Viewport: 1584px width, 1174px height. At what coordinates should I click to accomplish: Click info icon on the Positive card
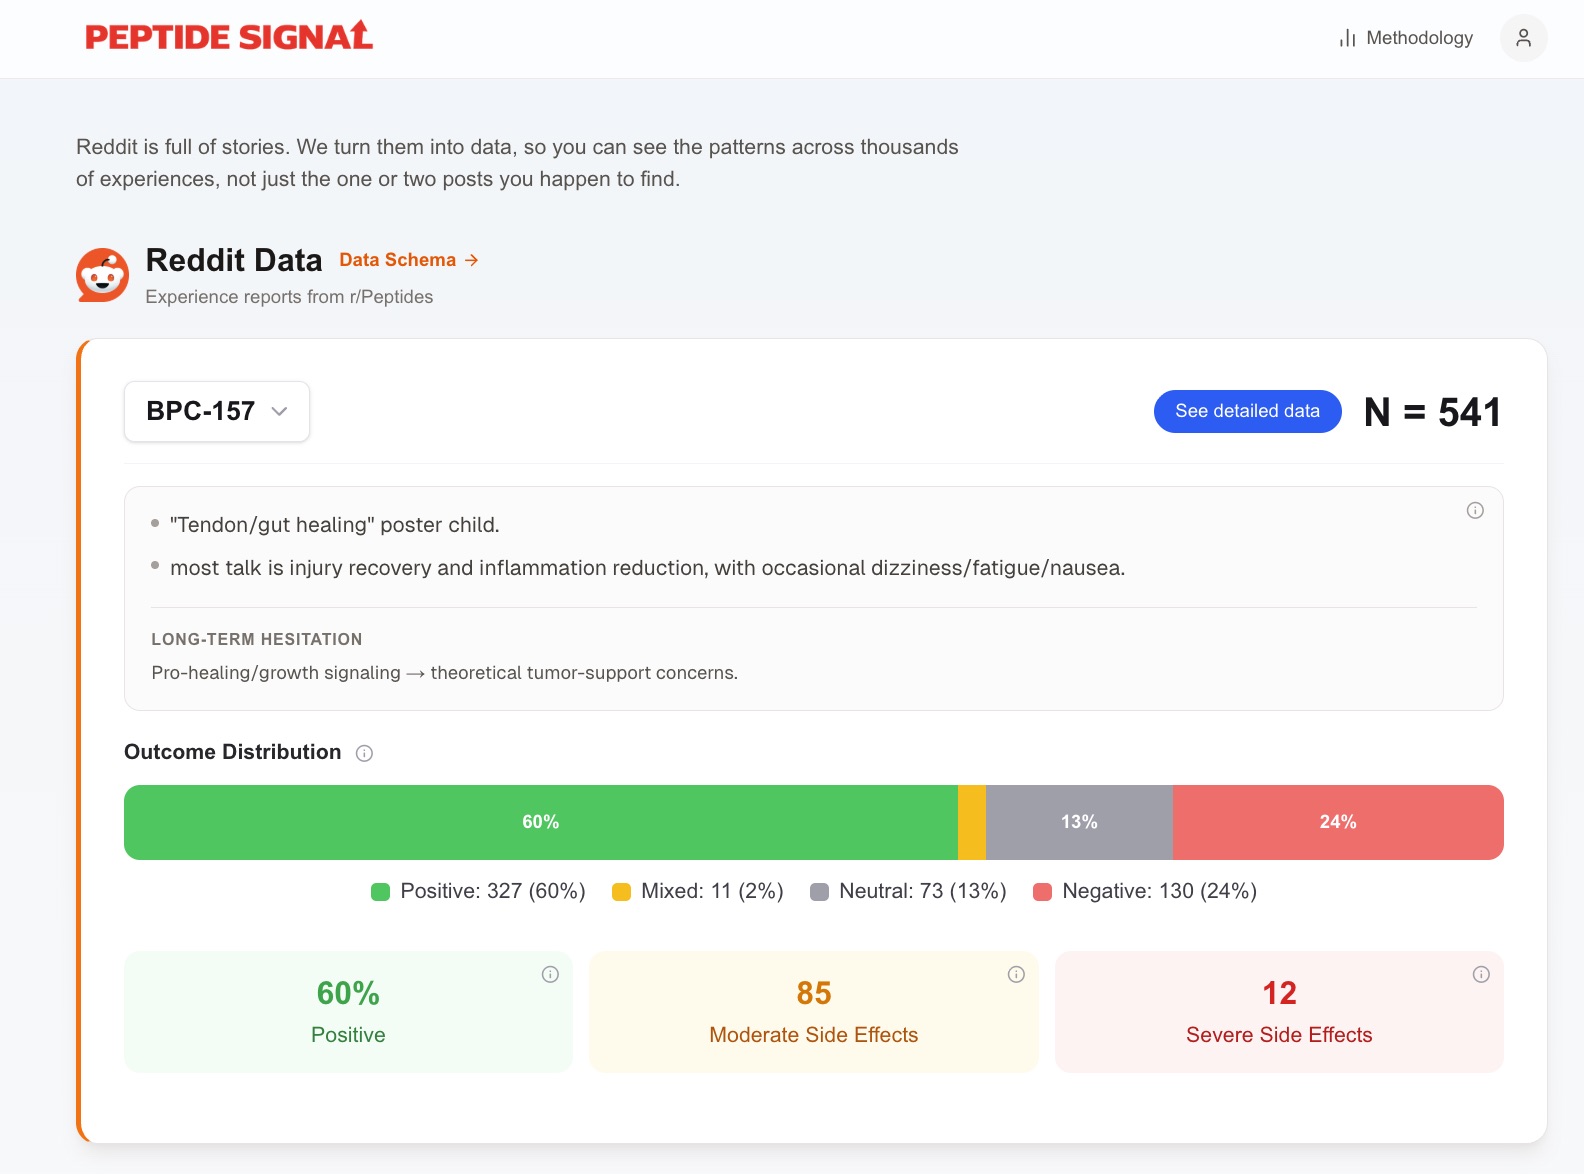point(550,975)
